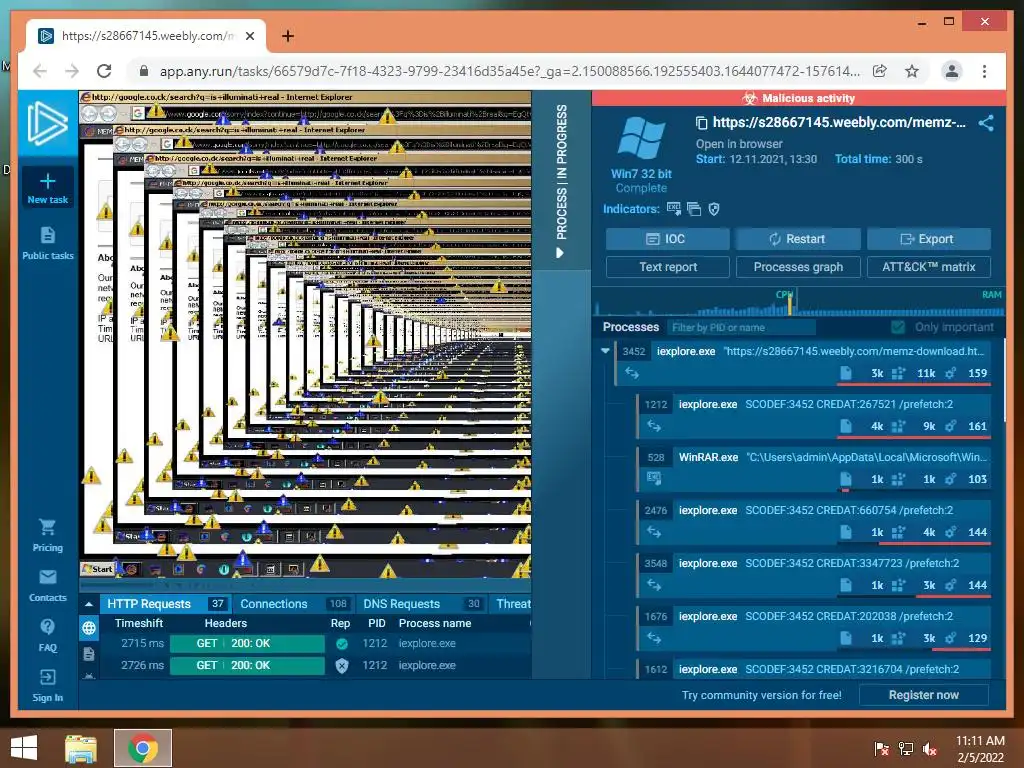The width and height of the screenshot is (1024, 768).
Task: Click the WinRAR process 528 indicator icon
Action: pos(654,479)
